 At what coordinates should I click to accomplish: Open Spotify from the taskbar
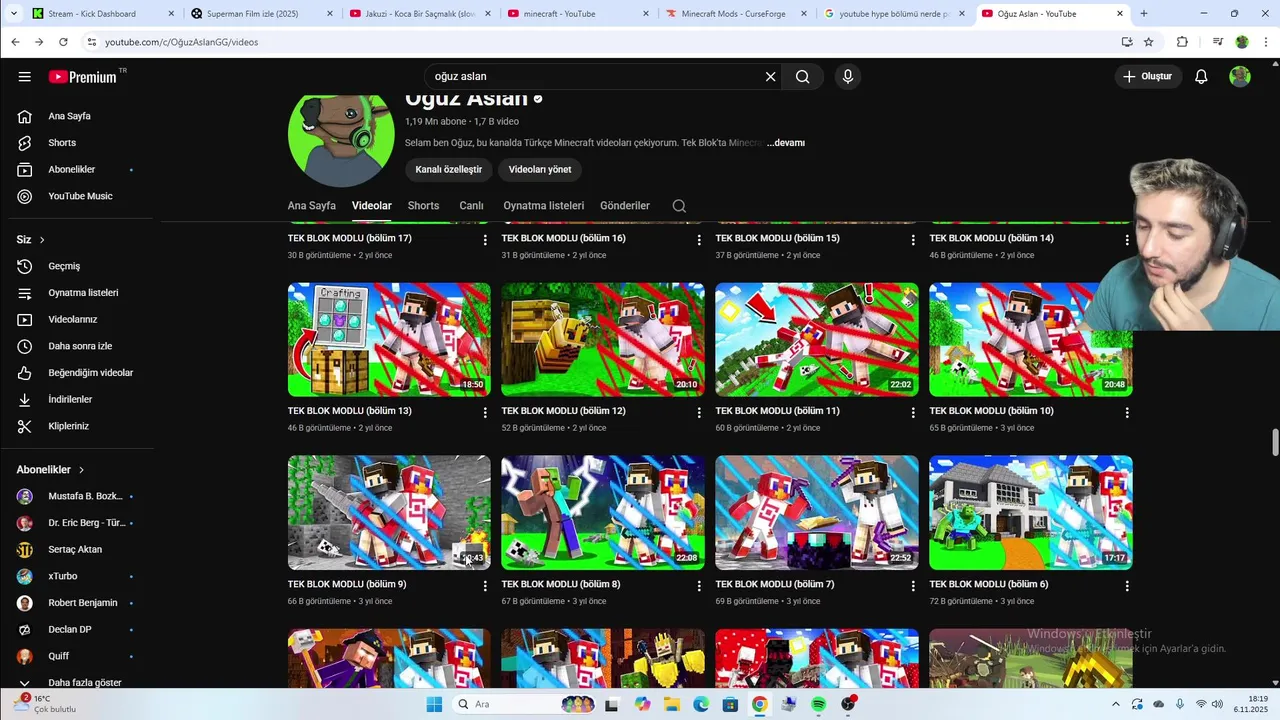coord(818,704)
